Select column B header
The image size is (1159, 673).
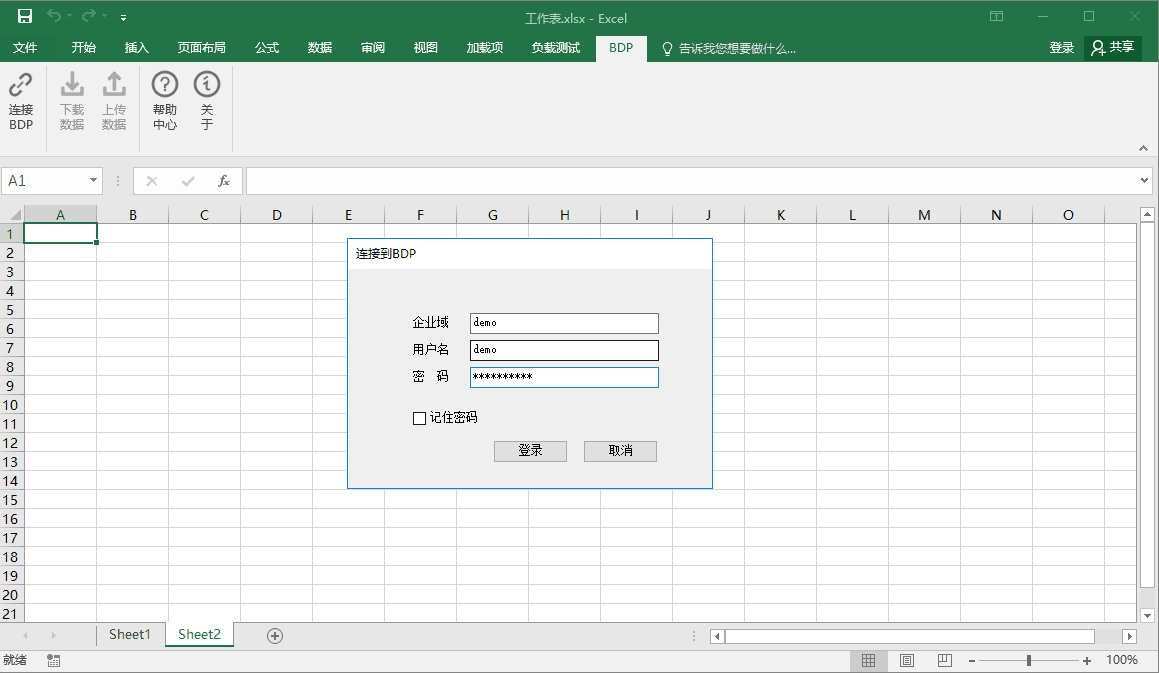point(133,215)
